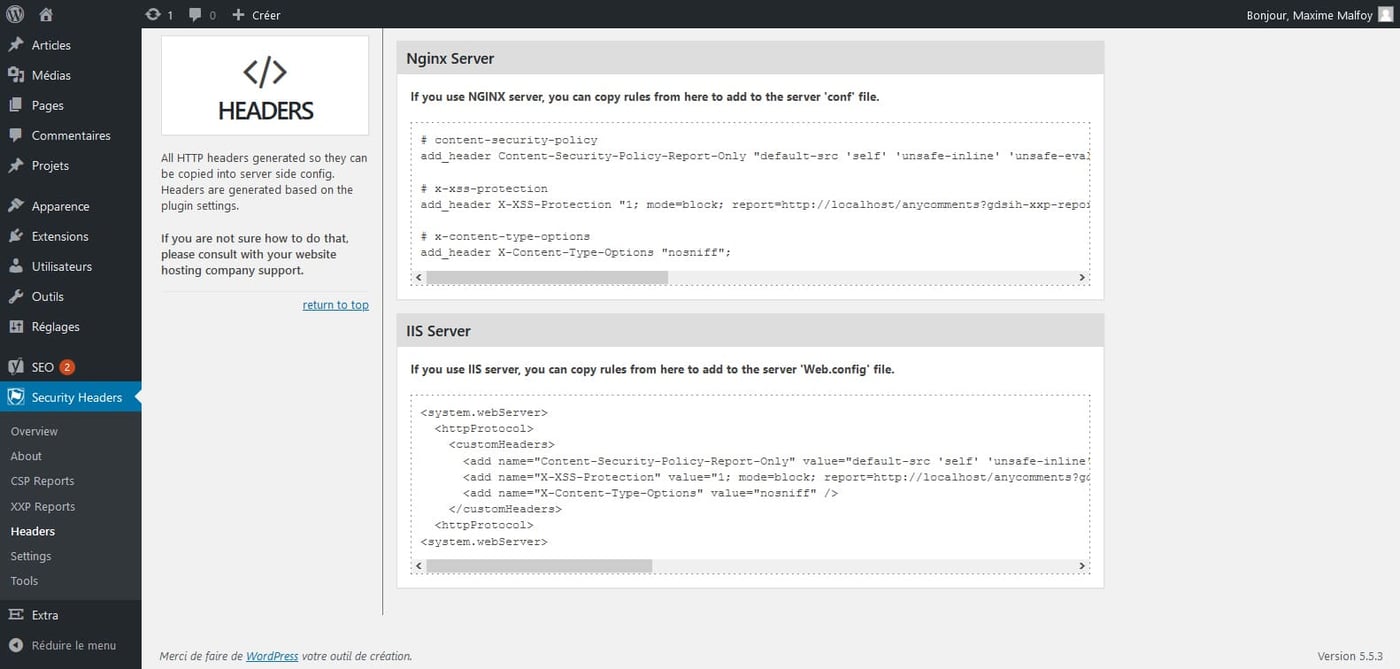Open the XXP Reports submenu item
The image size is (1400, 669).
click(42, 506)
